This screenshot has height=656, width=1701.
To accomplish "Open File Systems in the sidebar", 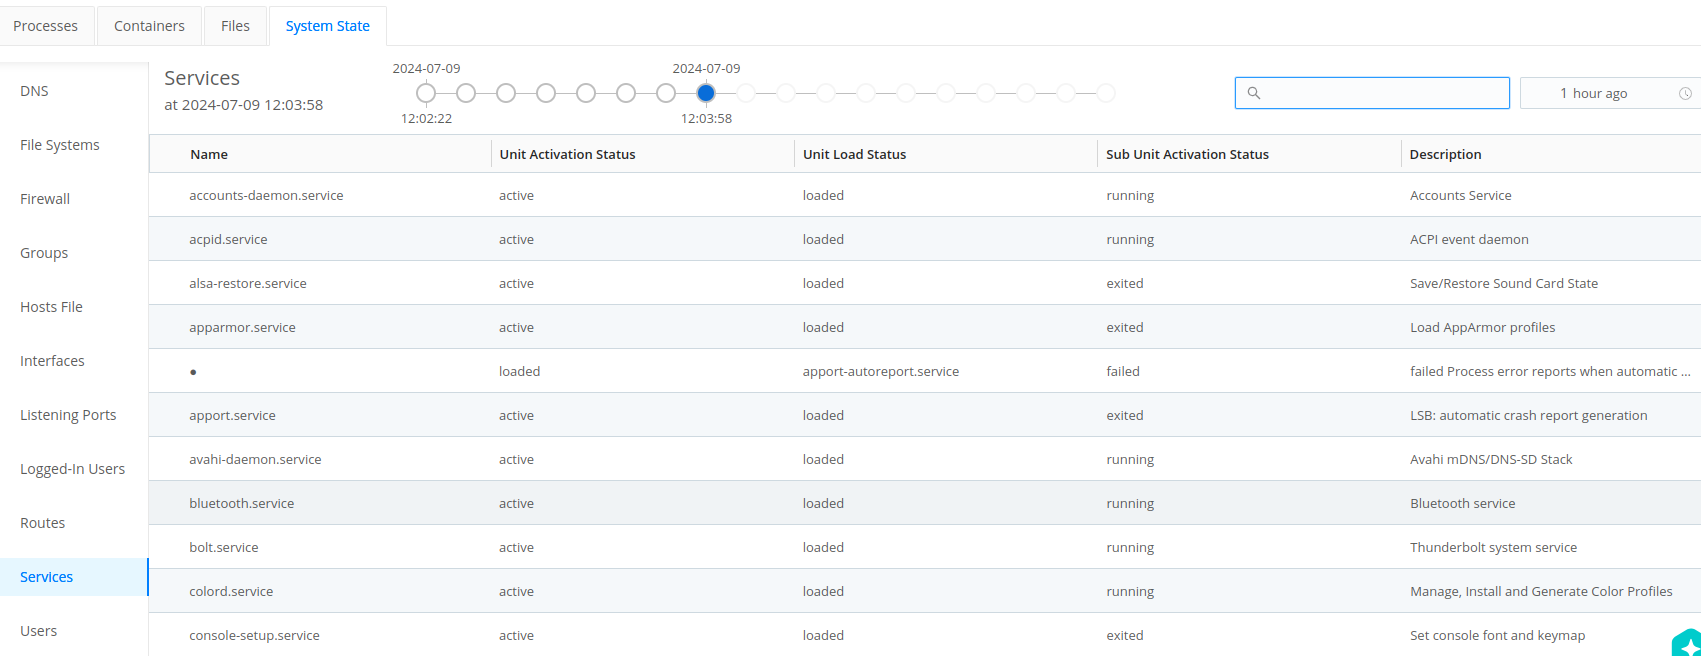I will tap(60, 145).
